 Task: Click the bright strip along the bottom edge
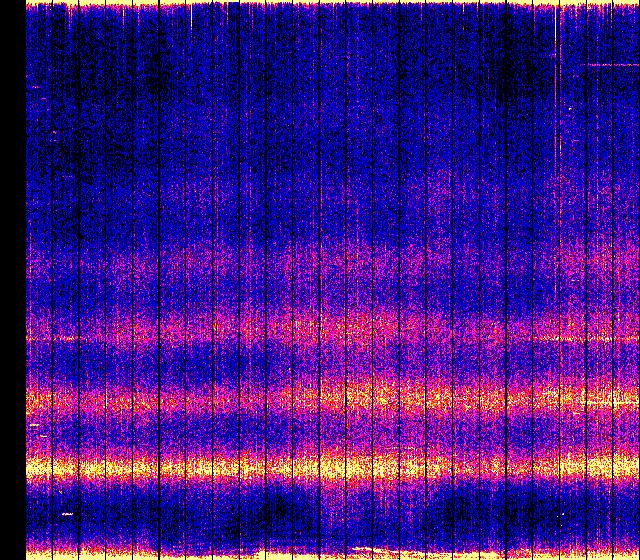tap(330, 553)
